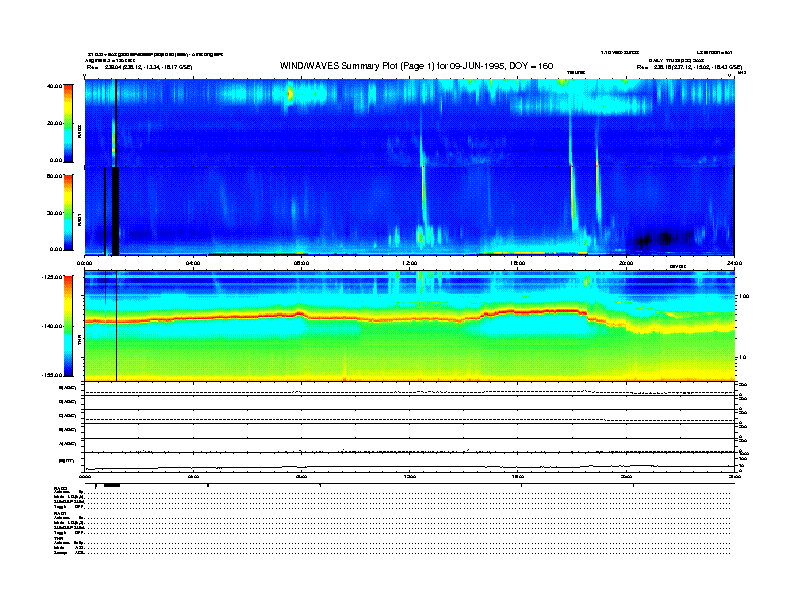Click the red-yellow hotspot in RAD2 near 07:30
This screenshot has width=792, height=612.
tap(290, 94)
